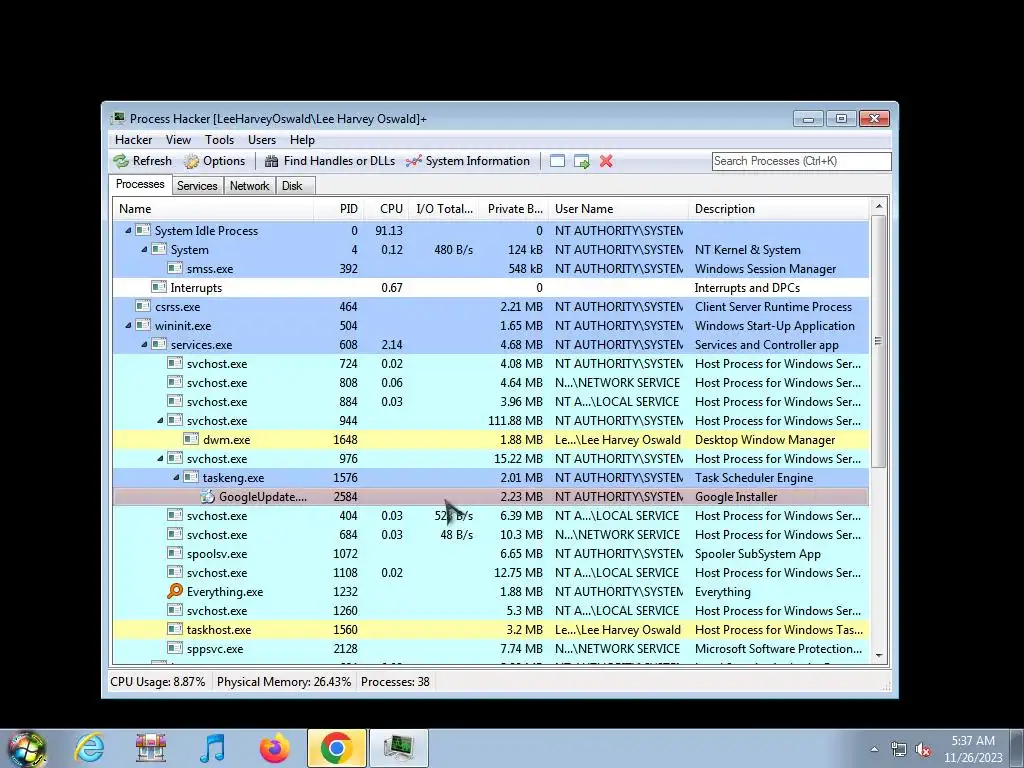Switch to the Services tab
The width and height of the screenshot is (1024, 768).
click(197, 186)
